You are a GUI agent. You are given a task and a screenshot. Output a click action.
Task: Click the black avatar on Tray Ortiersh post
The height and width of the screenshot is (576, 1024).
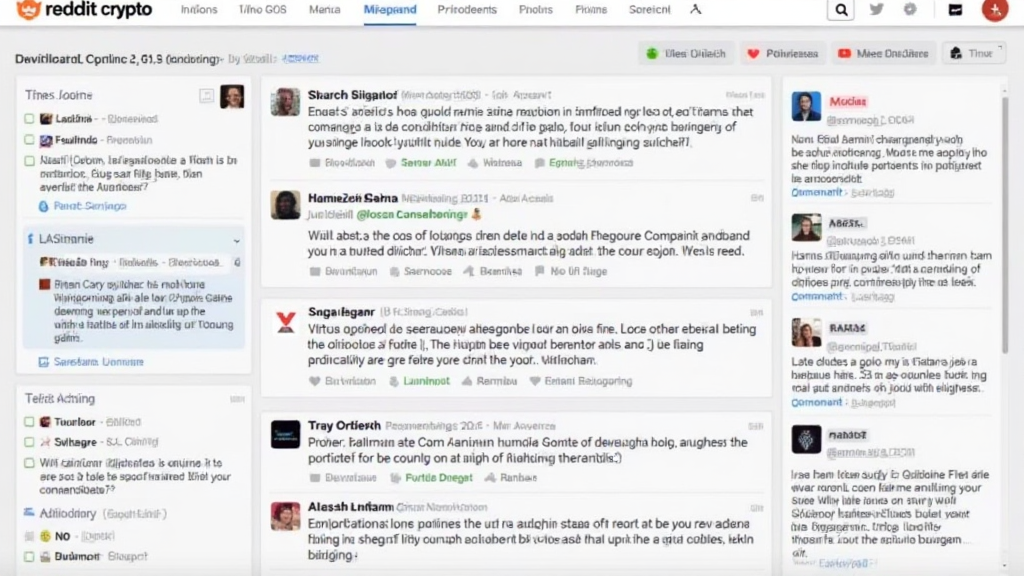(285, 433)
